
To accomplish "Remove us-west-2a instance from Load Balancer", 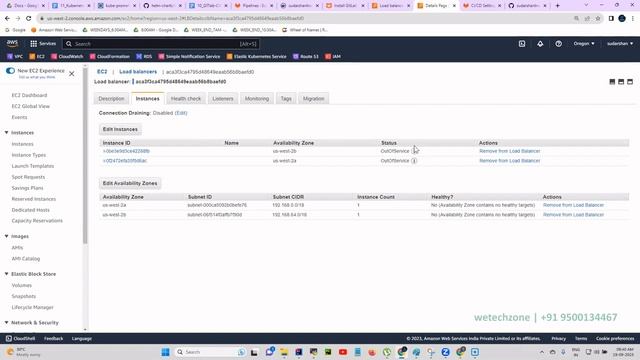I will click(x=509, y=161).
